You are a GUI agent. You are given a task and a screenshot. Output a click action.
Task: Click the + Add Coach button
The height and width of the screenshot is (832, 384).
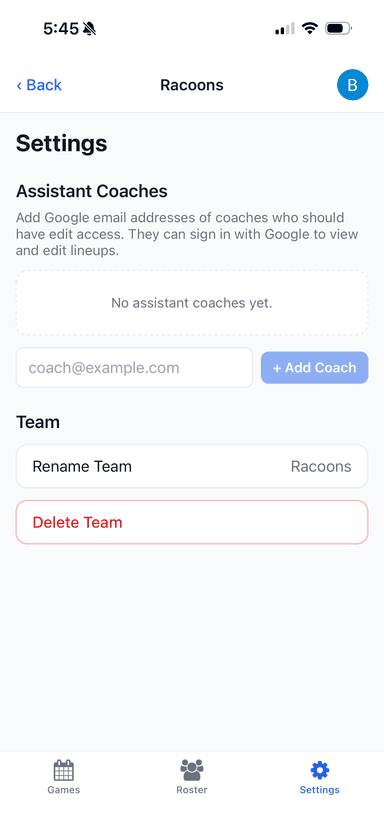click(x=315, y=368)
